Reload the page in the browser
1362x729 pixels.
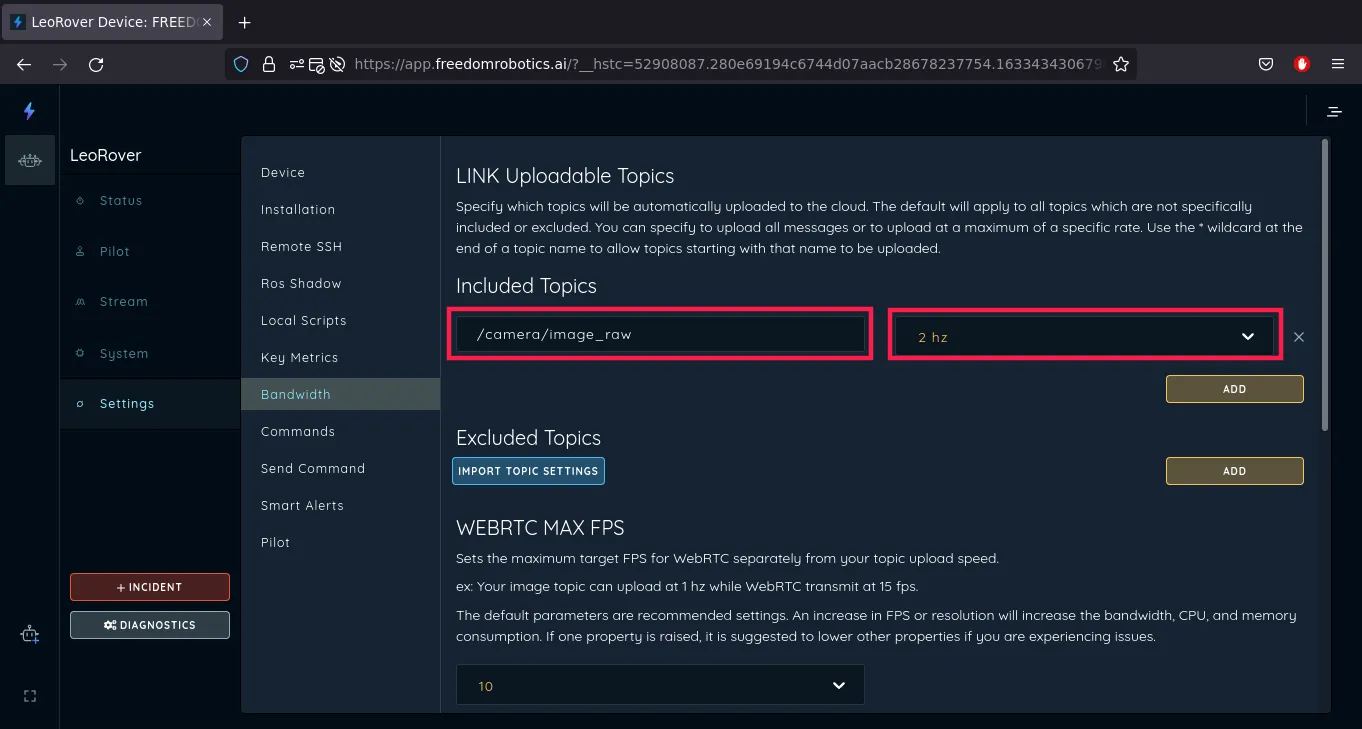tap(96, 64)
